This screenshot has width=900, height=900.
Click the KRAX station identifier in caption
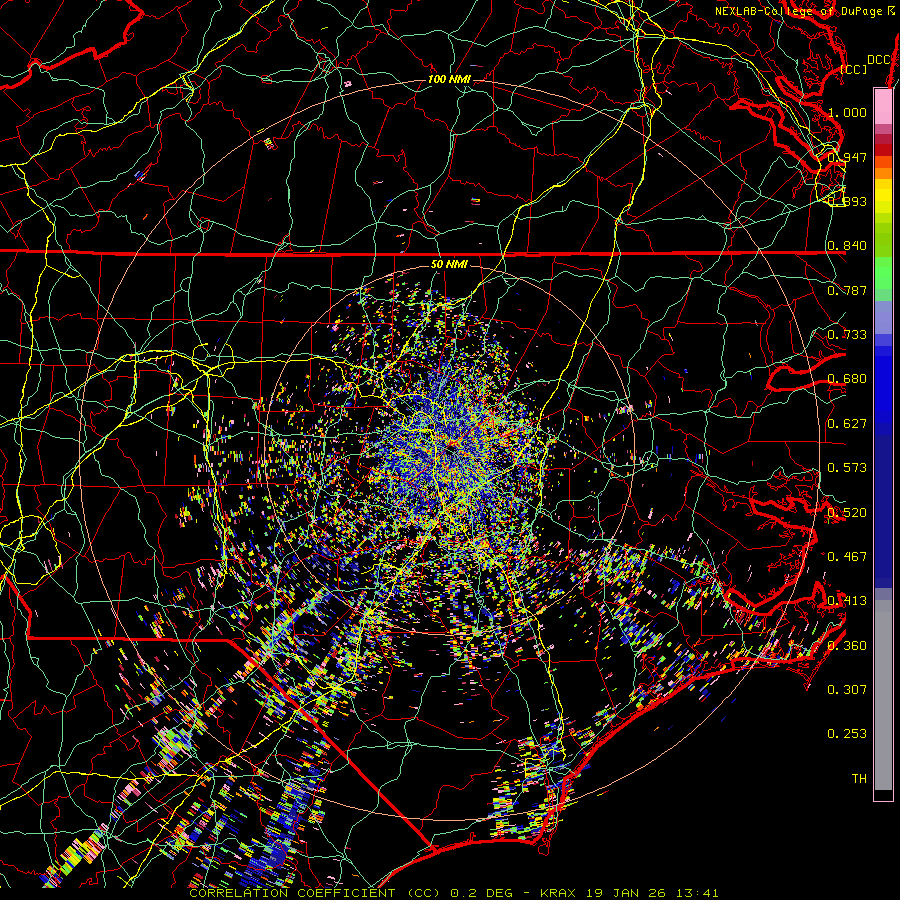[x=557, y=893]
